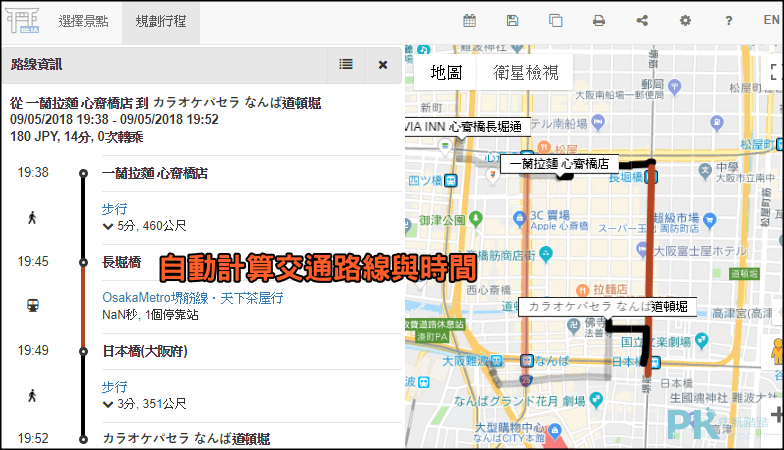Image resolution: width=784 pixels, height=450 pixels.
Task: Zoom in map plus button
Action: click(x=777, y=414)
